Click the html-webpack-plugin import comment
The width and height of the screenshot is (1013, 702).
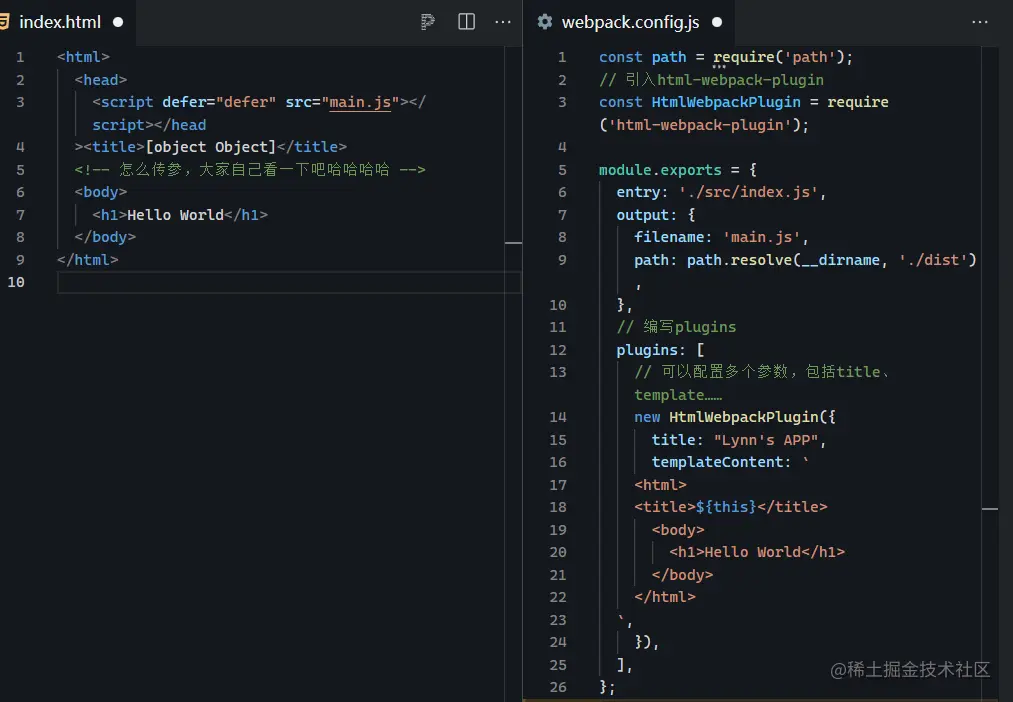[x=711, y=79]
